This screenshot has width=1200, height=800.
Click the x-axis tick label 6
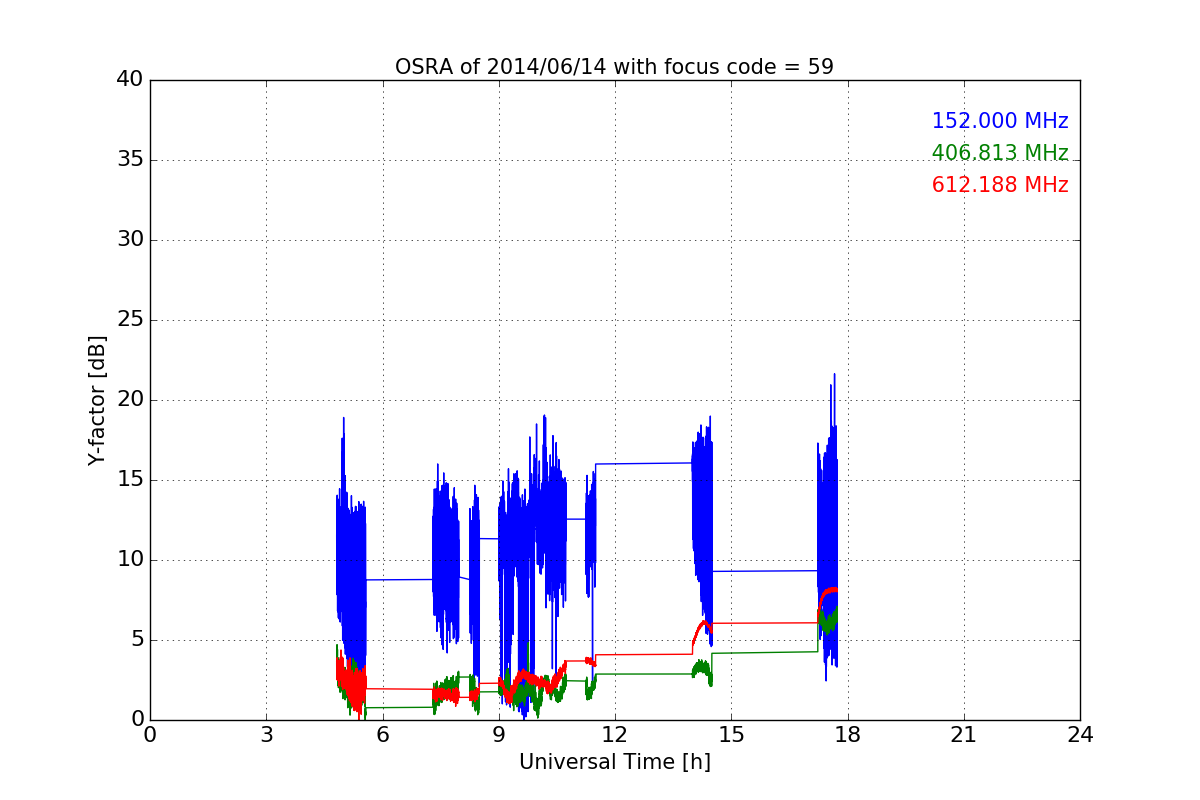tap(382, 735)
